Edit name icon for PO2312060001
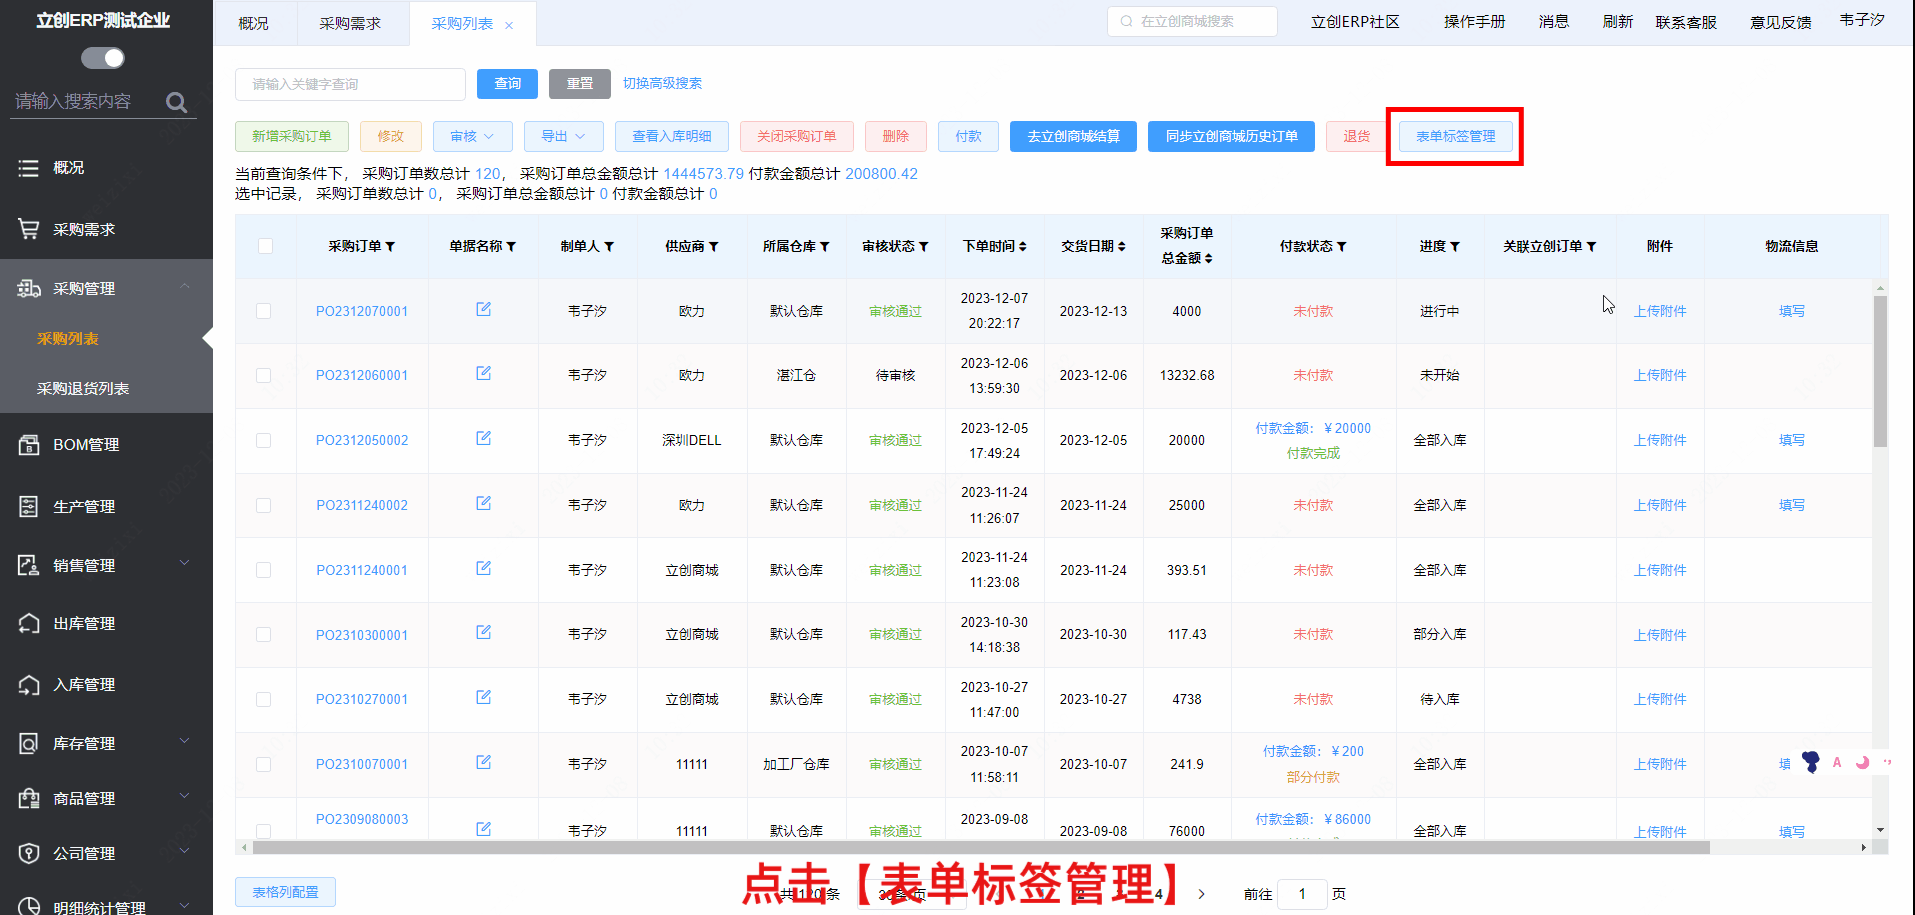 (484, 373)
